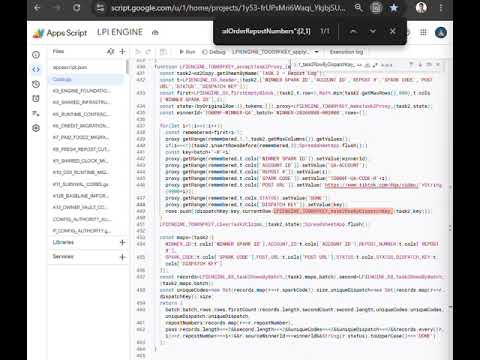Bookmark this page with the star
480x360 pixels.
coord(394,7)
